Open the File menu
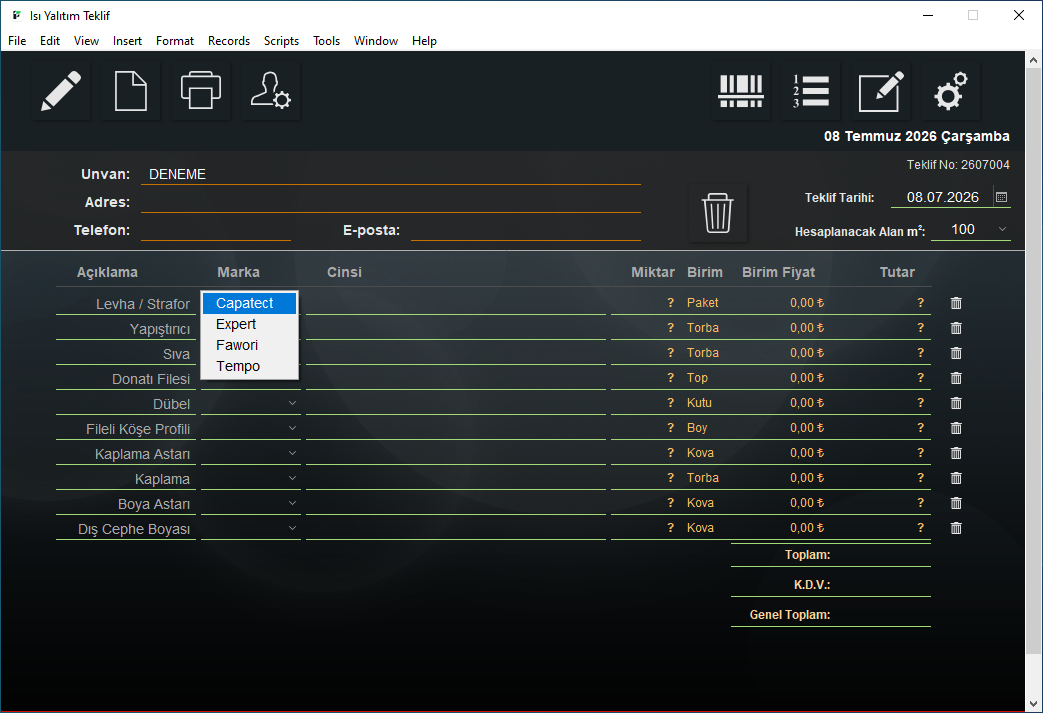This screenshot has width=1043, height=713. pyautogui.click(x=17, y=41)
